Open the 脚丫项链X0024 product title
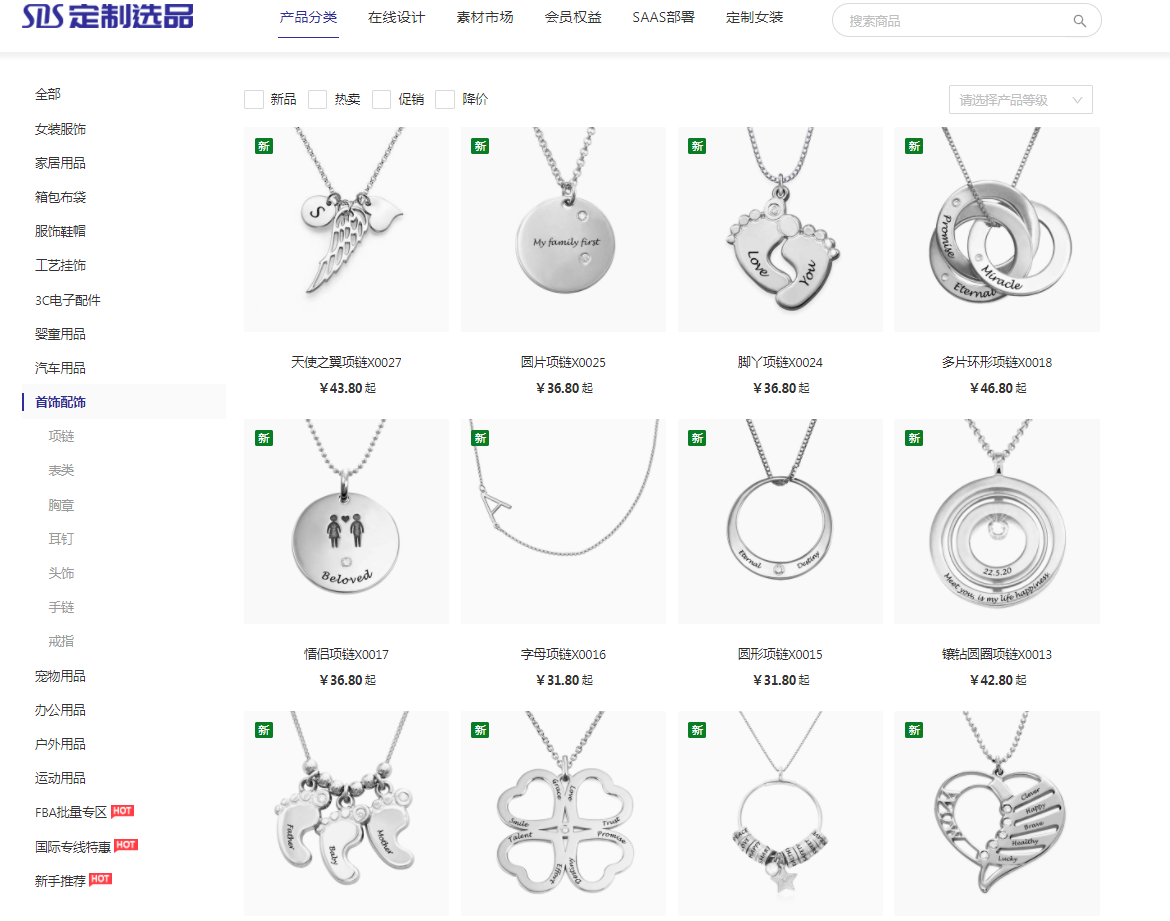The width and height of the screenshot is (1170, 921). point(780,362)
